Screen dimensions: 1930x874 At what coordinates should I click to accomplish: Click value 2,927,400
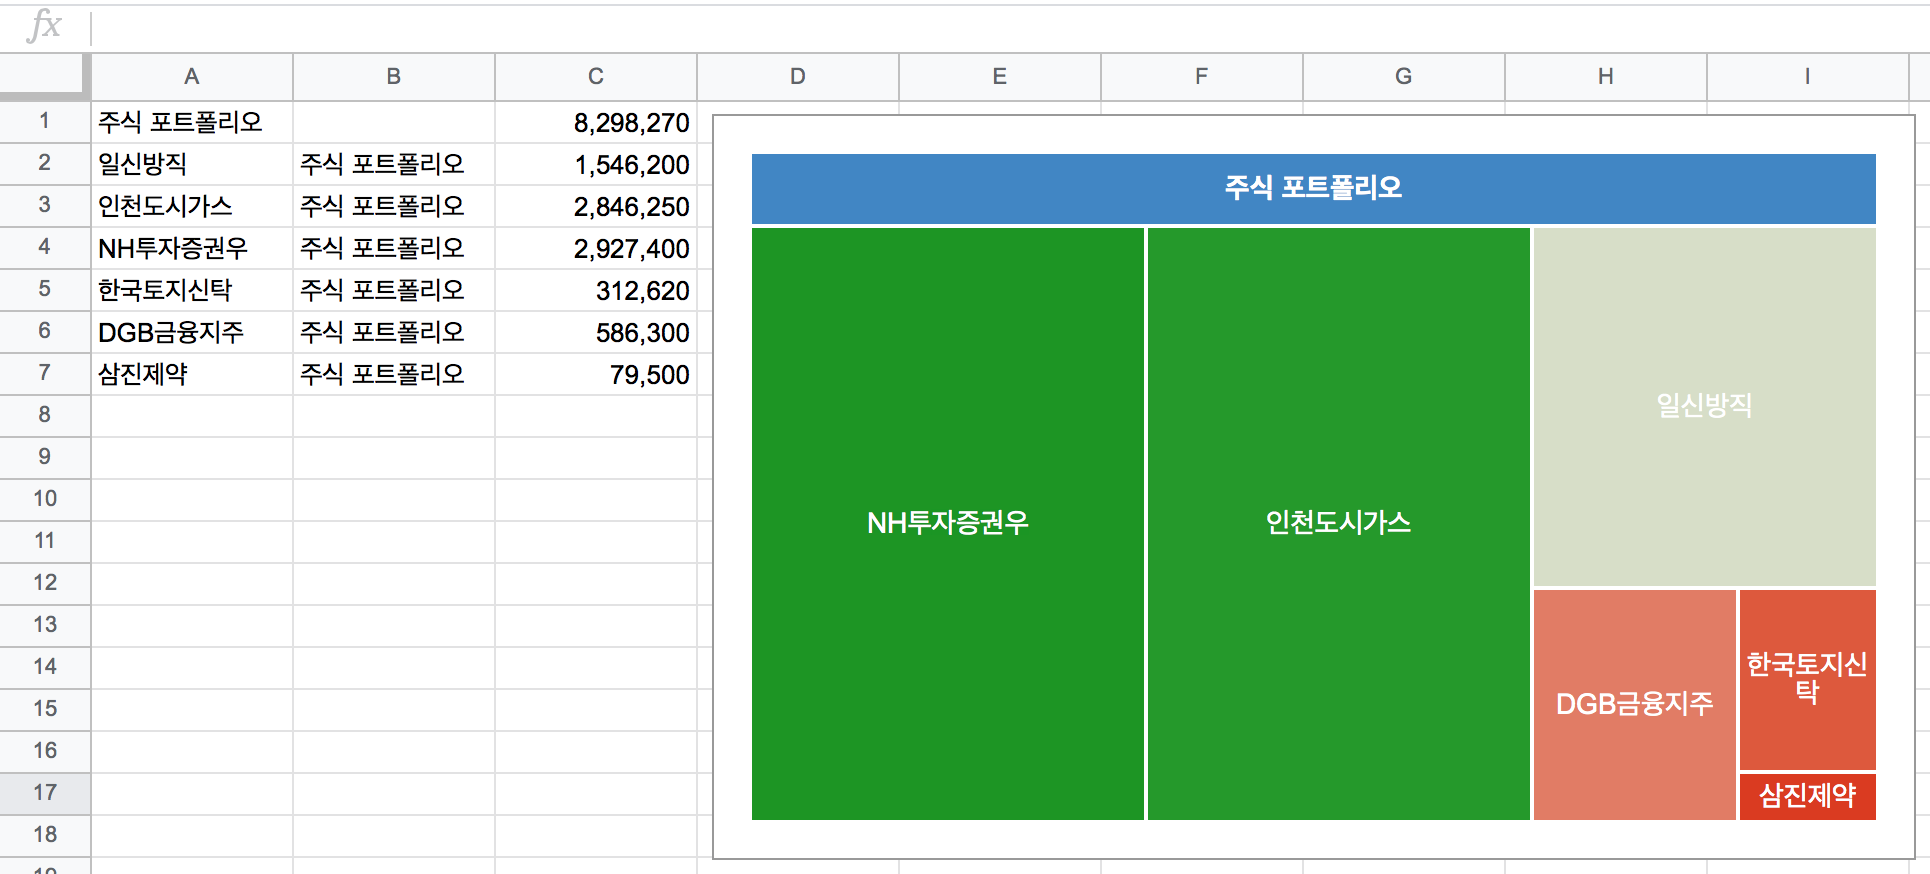pos(596,248)
